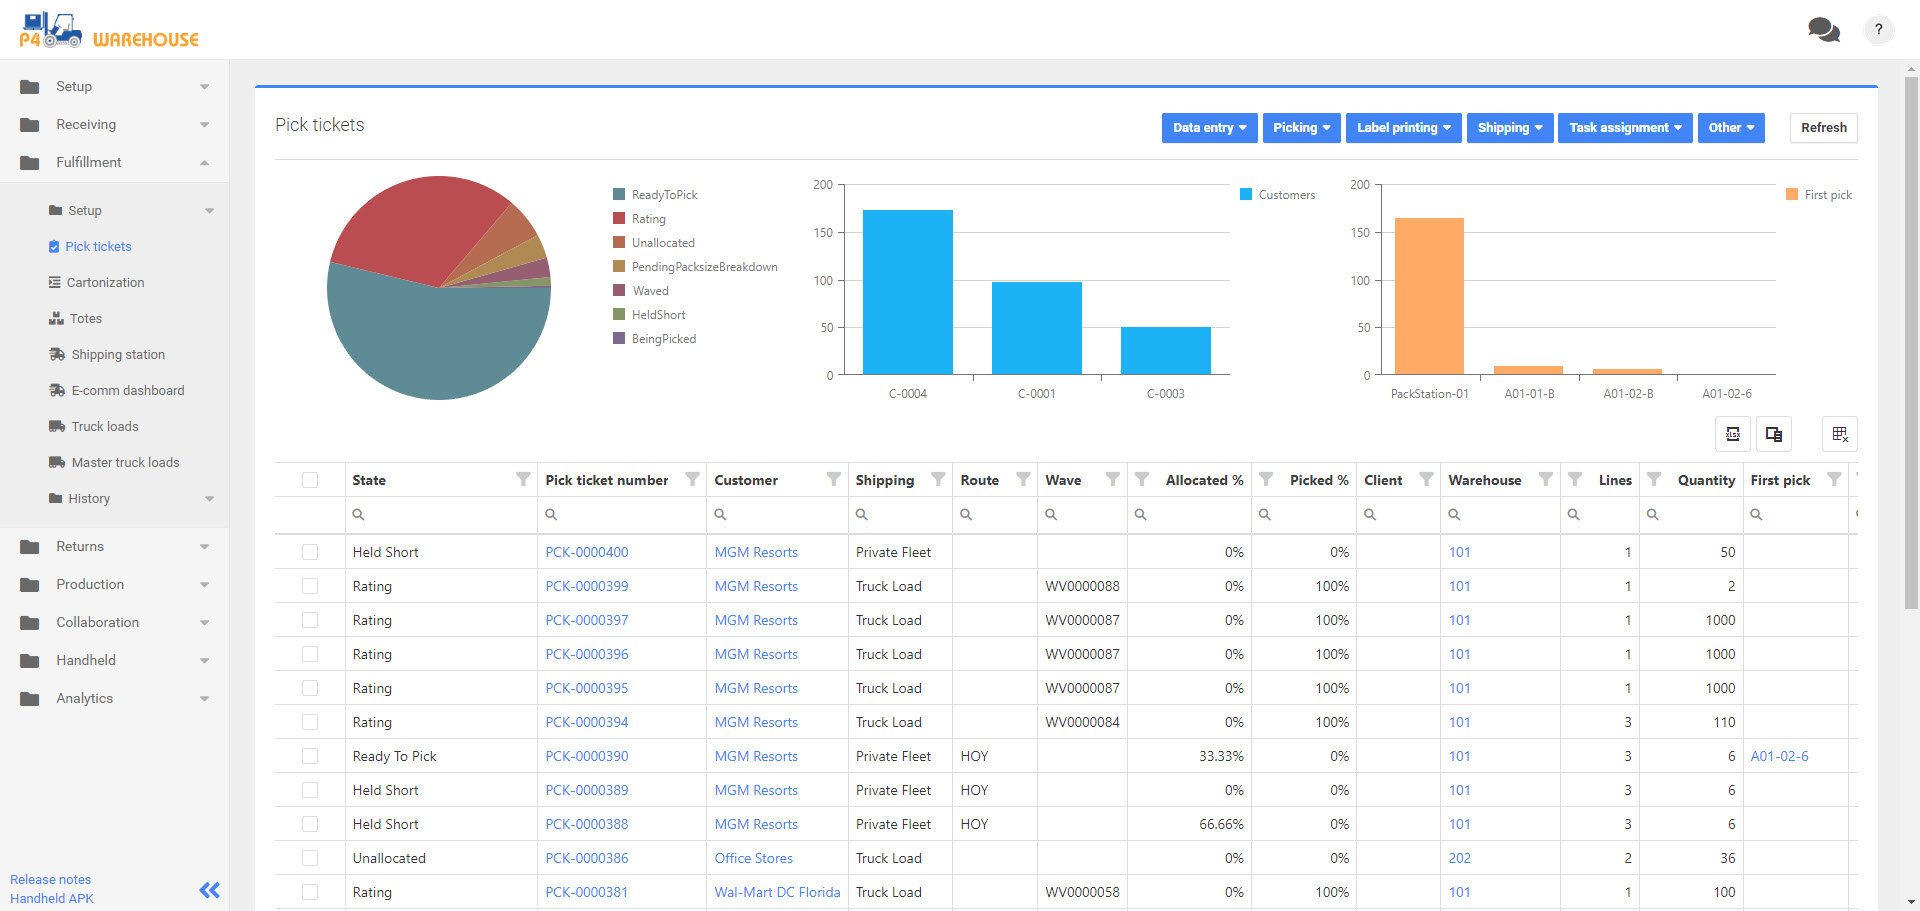The width and height of the screenshot is (1920, 911).
Task: Collapse sidebar with double chevron icon
Action: pos(209,890)
